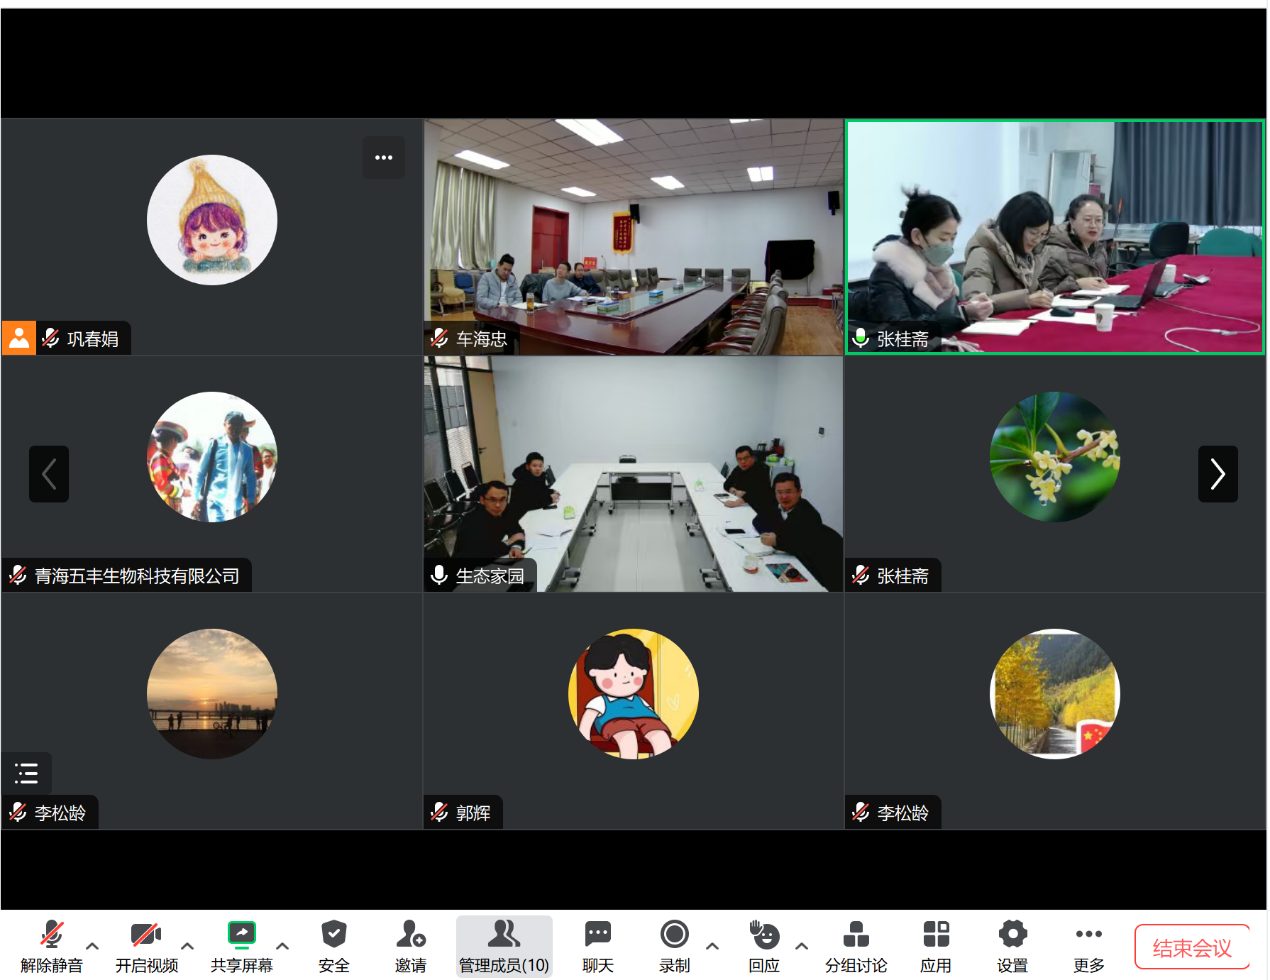The height and width of the screenshot is (980, 1270).
Task: Open the 更多 more options menu
Action: pos(1089,945)
